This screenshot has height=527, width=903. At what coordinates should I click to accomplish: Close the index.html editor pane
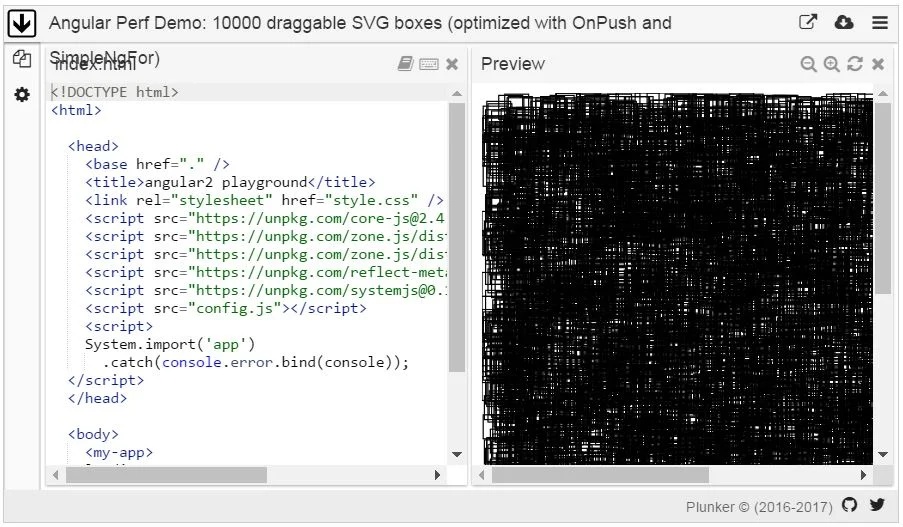click(x=452, y=64)
